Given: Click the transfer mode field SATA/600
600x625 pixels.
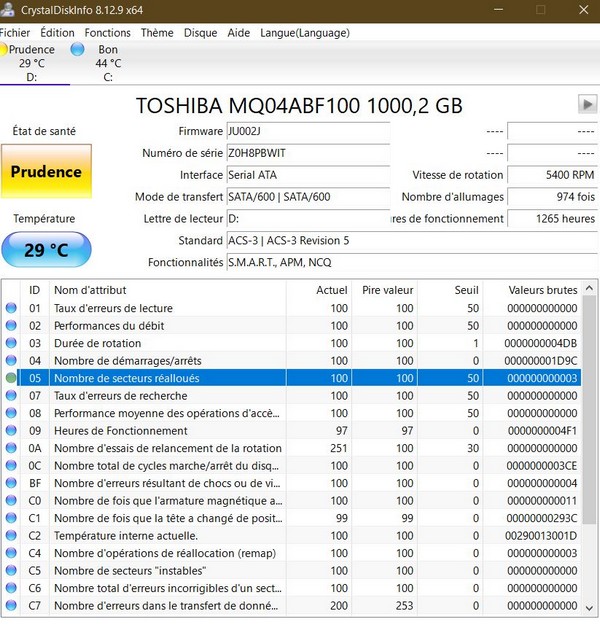Looking at the screenshot, I should [x=308, y=197].
